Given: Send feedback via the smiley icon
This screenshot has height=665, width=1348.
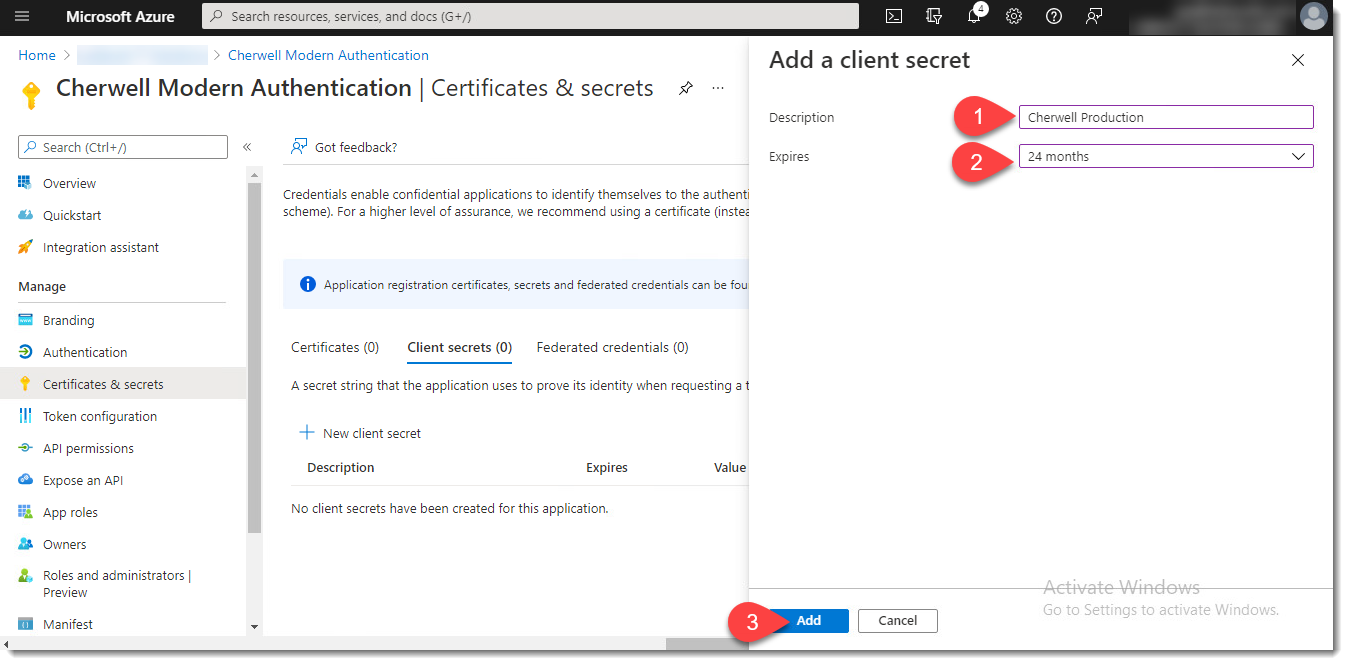Looking at the screenshot, I should tap(1093, 16).
